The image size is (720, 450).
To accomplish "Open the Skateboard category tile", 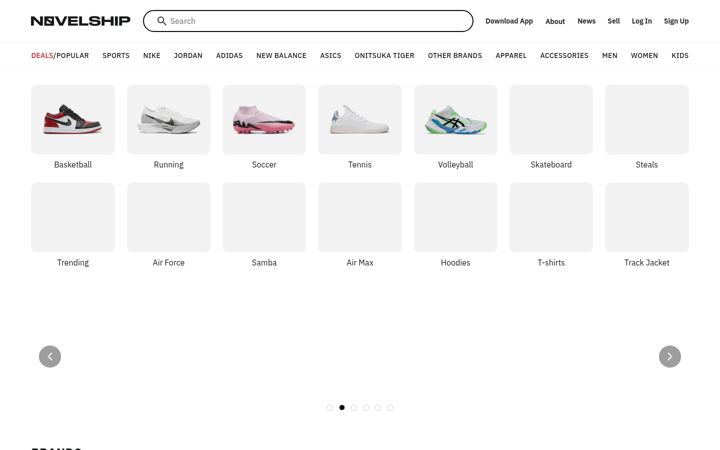I will [x=551, y=119].
